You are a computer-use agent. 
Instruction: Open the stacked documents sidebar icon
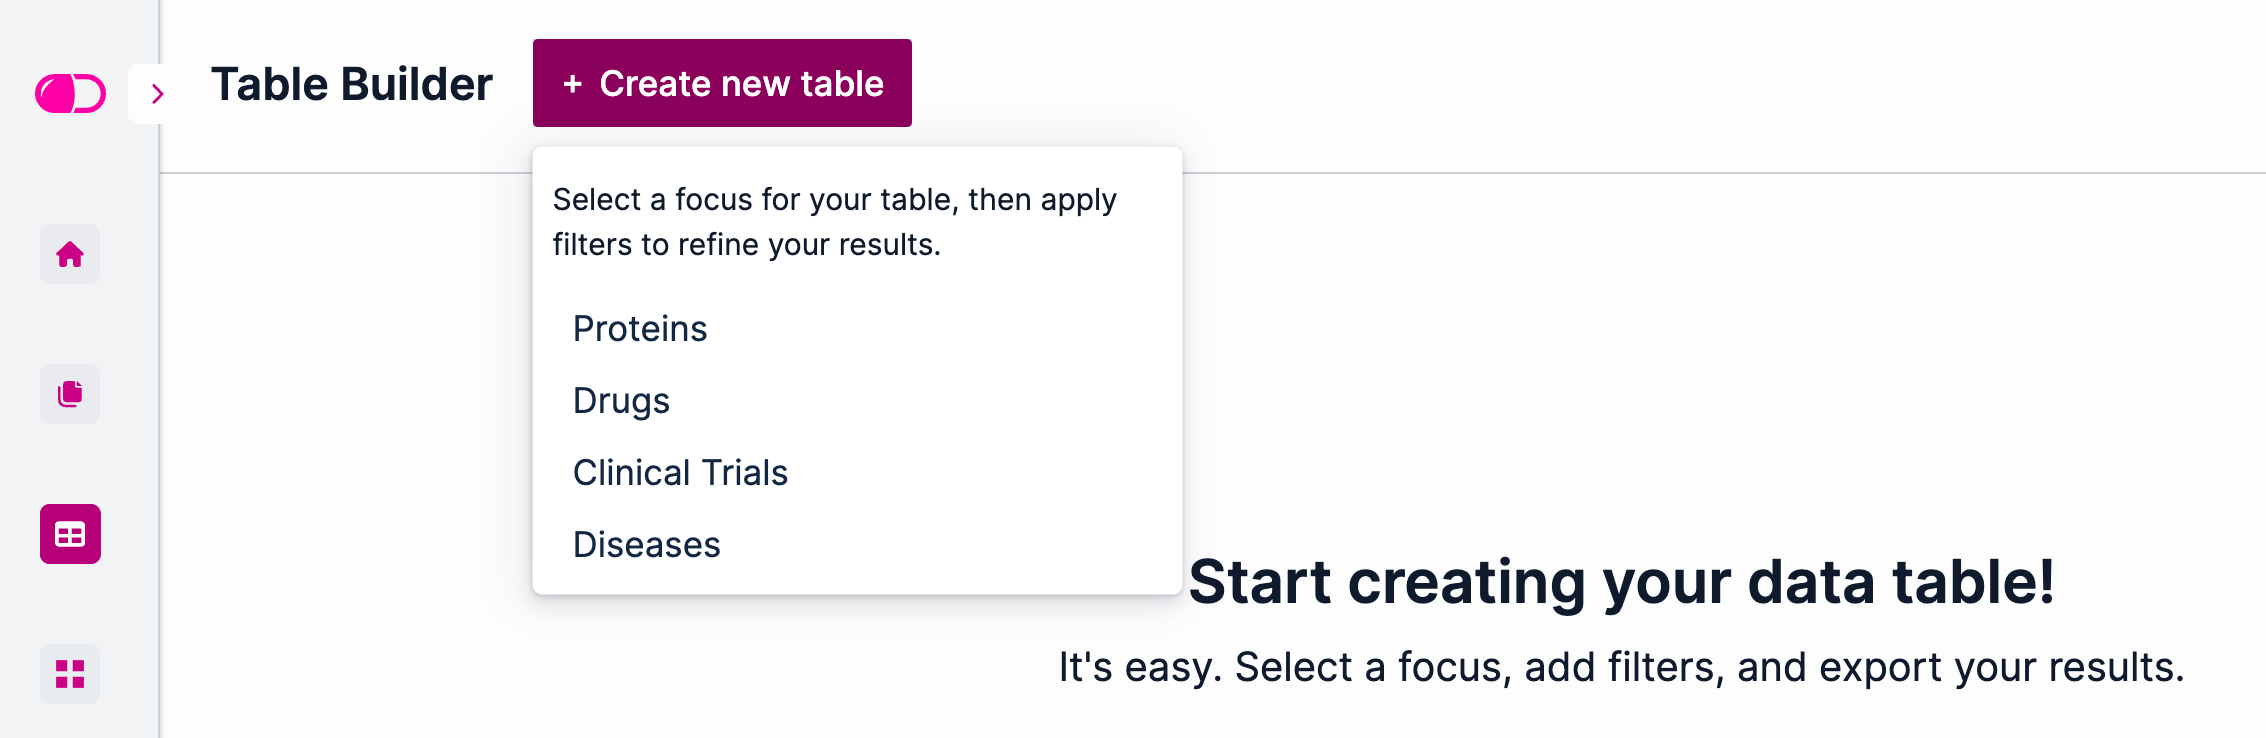(70, 394)
